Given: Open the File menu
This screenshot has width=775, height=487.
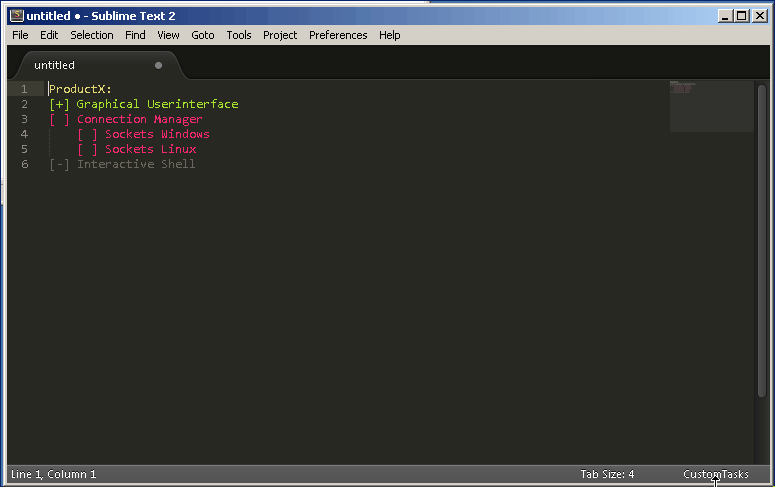Looking at the screenshot, I should click(x=20, y=35).
